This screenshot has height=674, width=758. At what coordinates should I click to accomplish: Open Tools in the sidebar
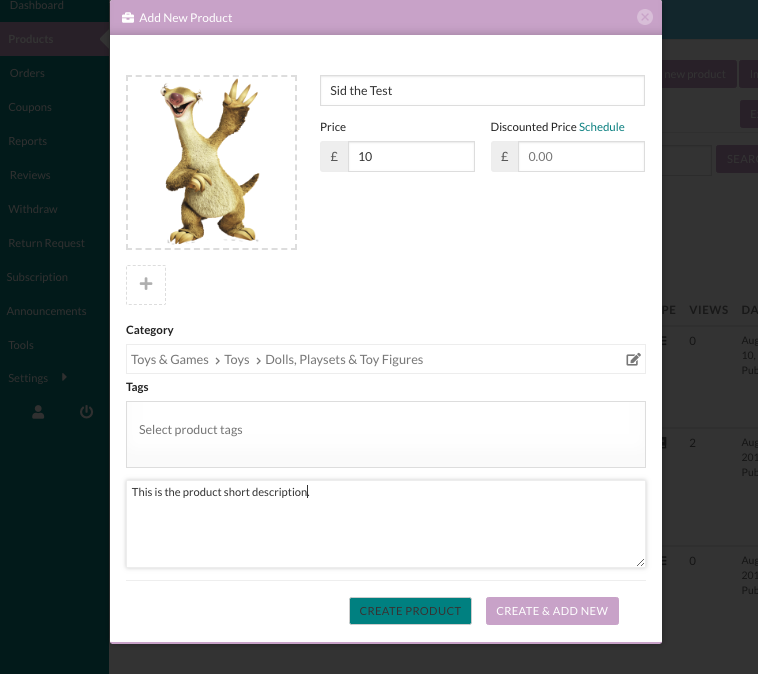click(21, 345)
